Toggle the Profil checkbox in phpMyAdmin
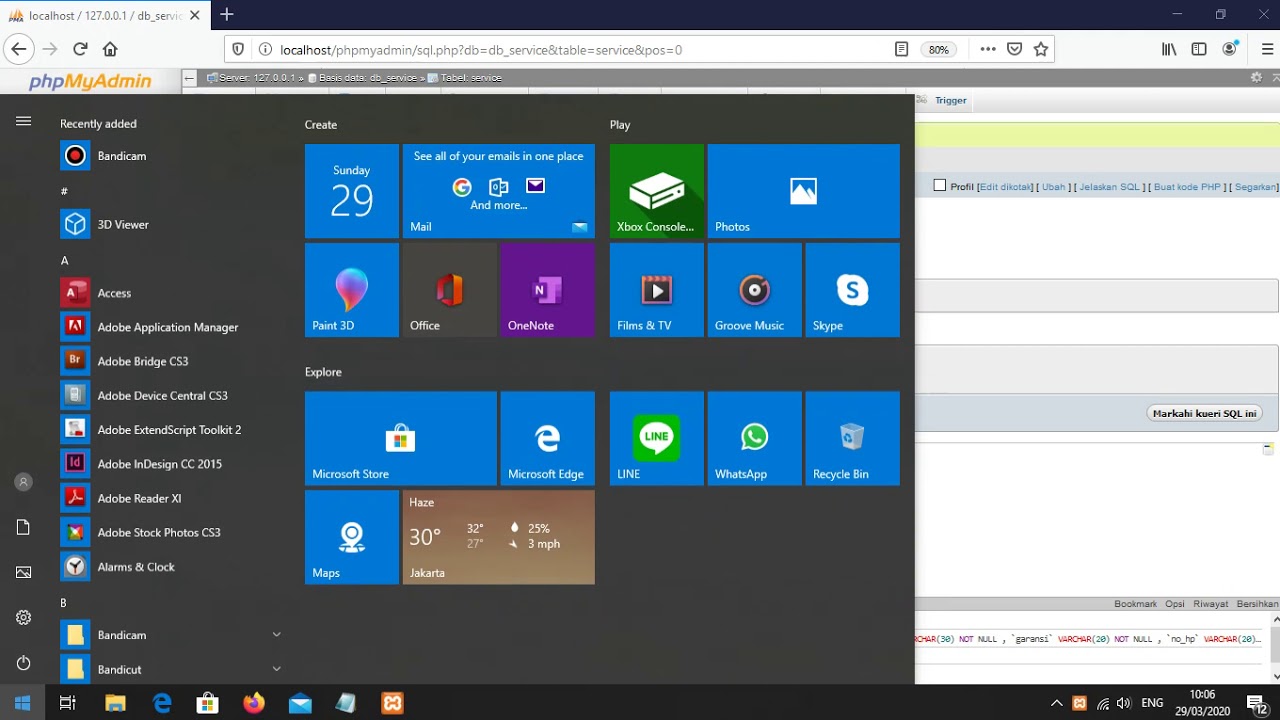The image size is (1280, 720). 940,186
